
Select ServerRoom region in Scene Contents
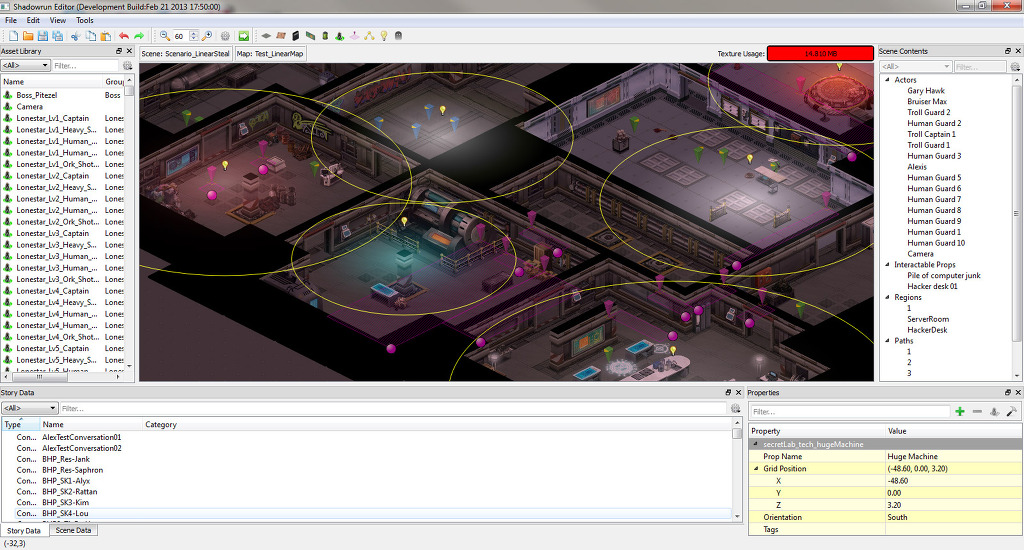coord(927,319)
